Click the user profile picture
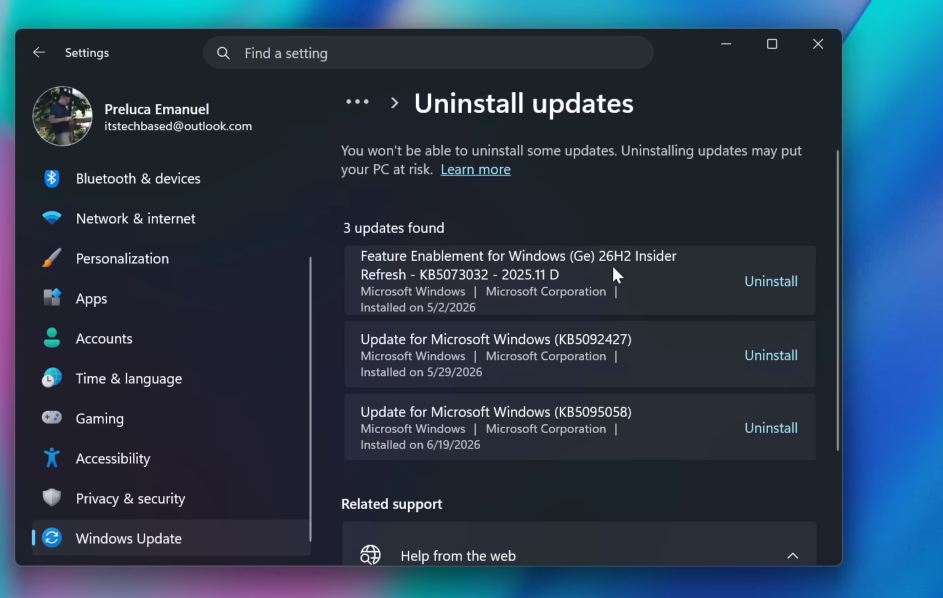 point(63,116)
